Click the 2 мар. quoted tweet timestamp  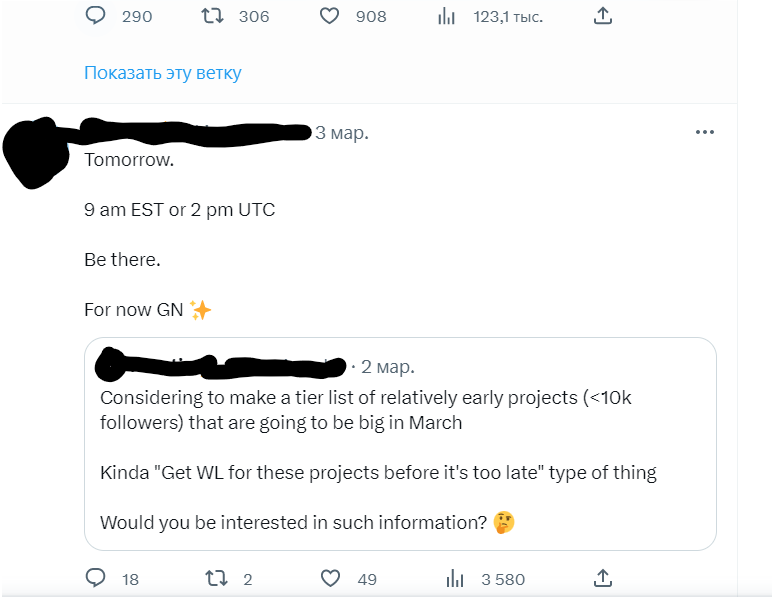[388, 367]
